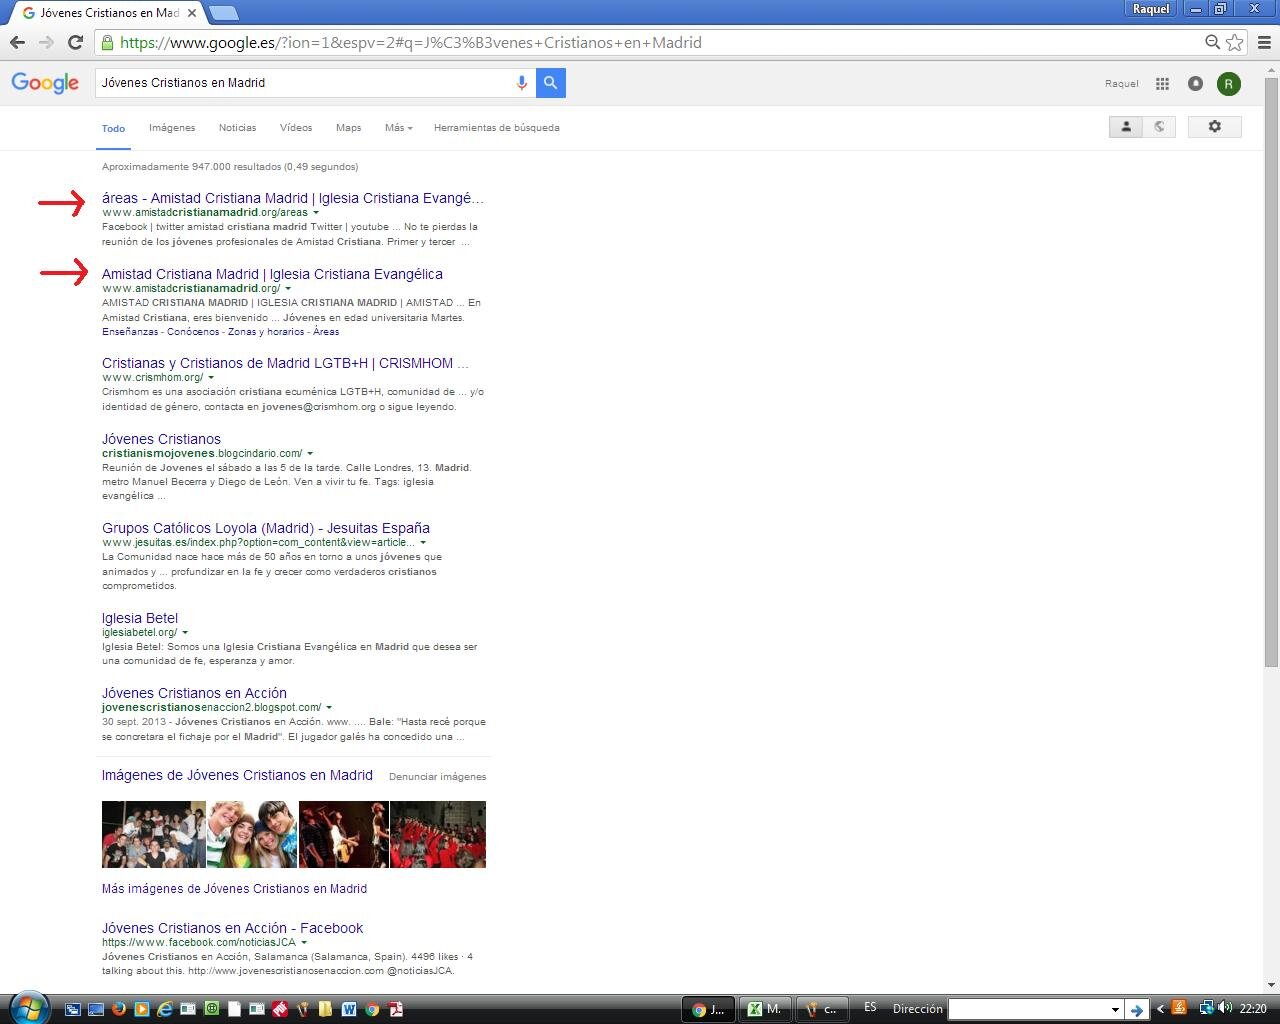The width and height of the screenshot is (1280, 1024).
Task: Click the Enseñanzas sitelink
Action: pyautogui.click(x=130, y=332)
